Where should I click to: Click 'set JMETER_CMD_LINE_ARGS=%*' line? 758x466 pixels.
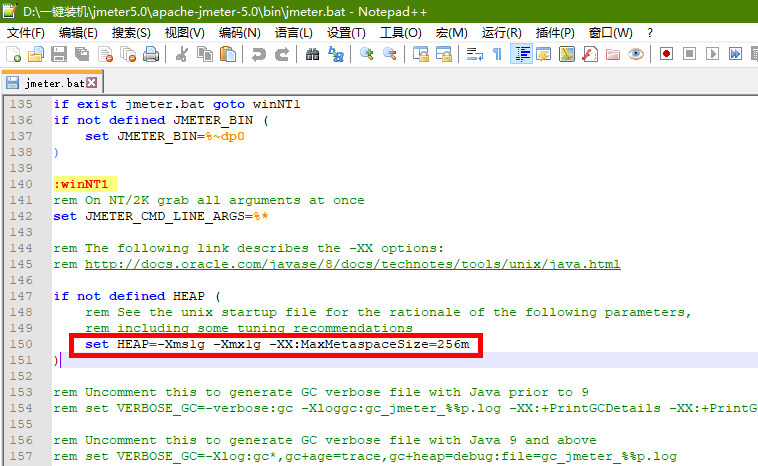pyautogui.click(x=160, y=216)
